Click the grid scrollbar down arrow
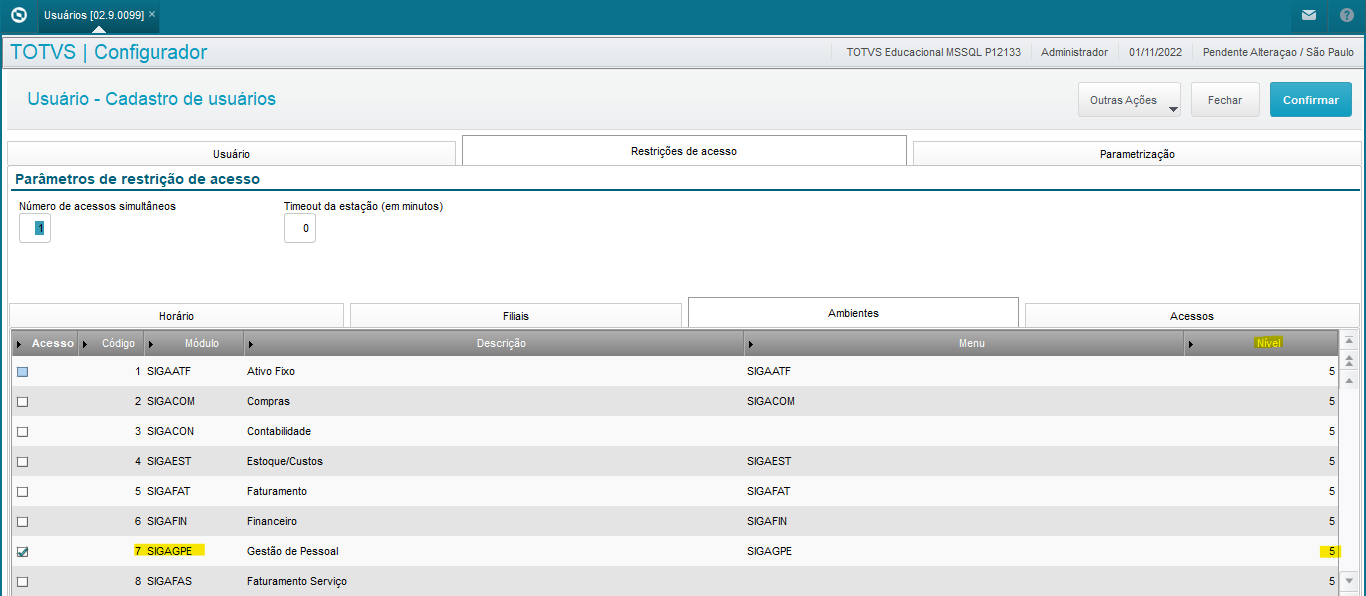This screenshot has width=1366, height=596. (1348, 580)
